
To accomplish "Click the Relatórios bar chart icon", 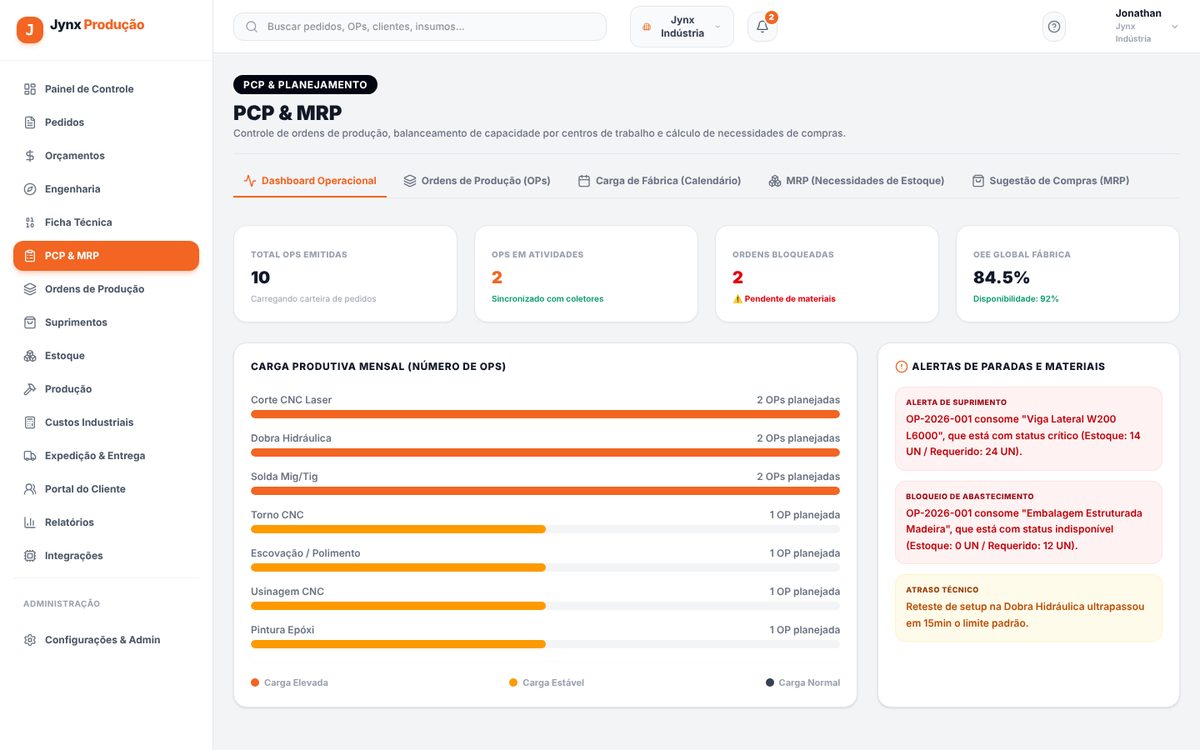I will [30, 522].
